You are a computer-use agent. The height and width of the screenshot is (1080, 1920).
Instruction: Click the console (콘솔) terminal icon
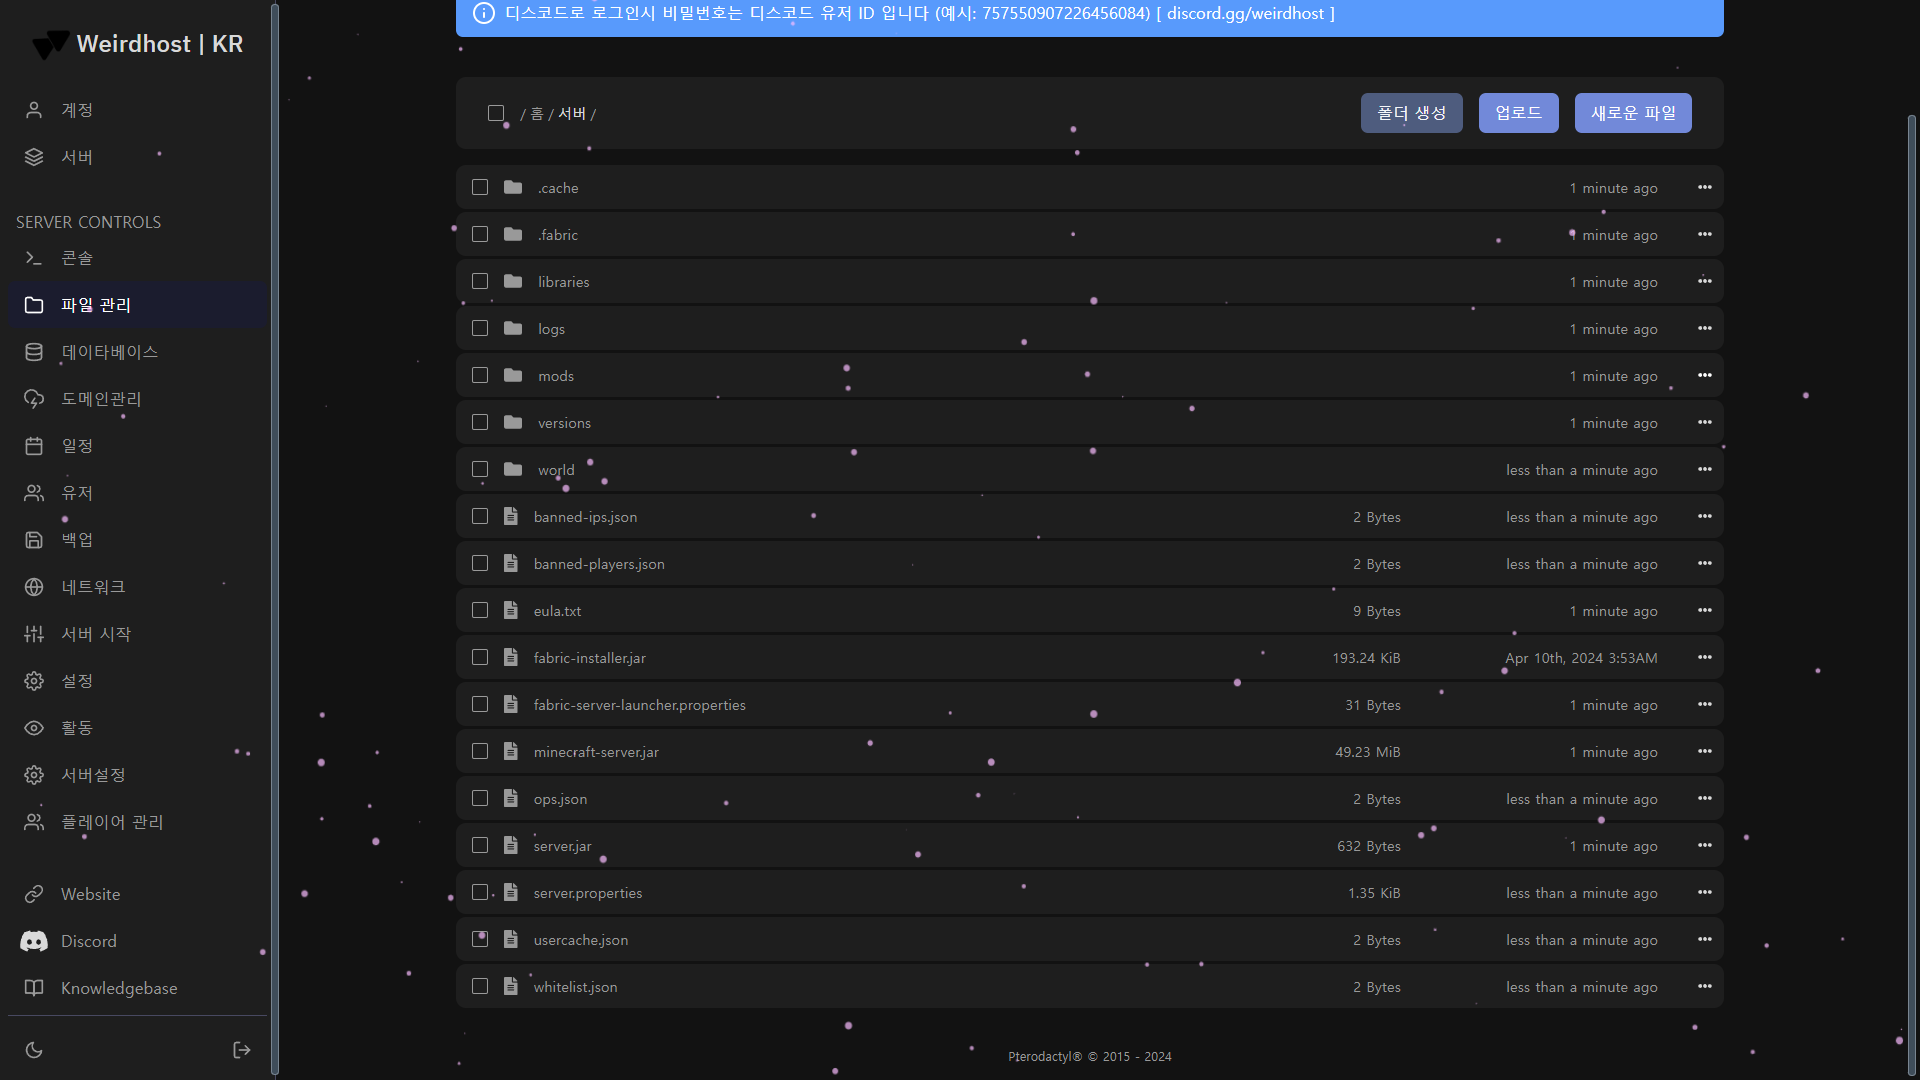[x=34, y=258]
